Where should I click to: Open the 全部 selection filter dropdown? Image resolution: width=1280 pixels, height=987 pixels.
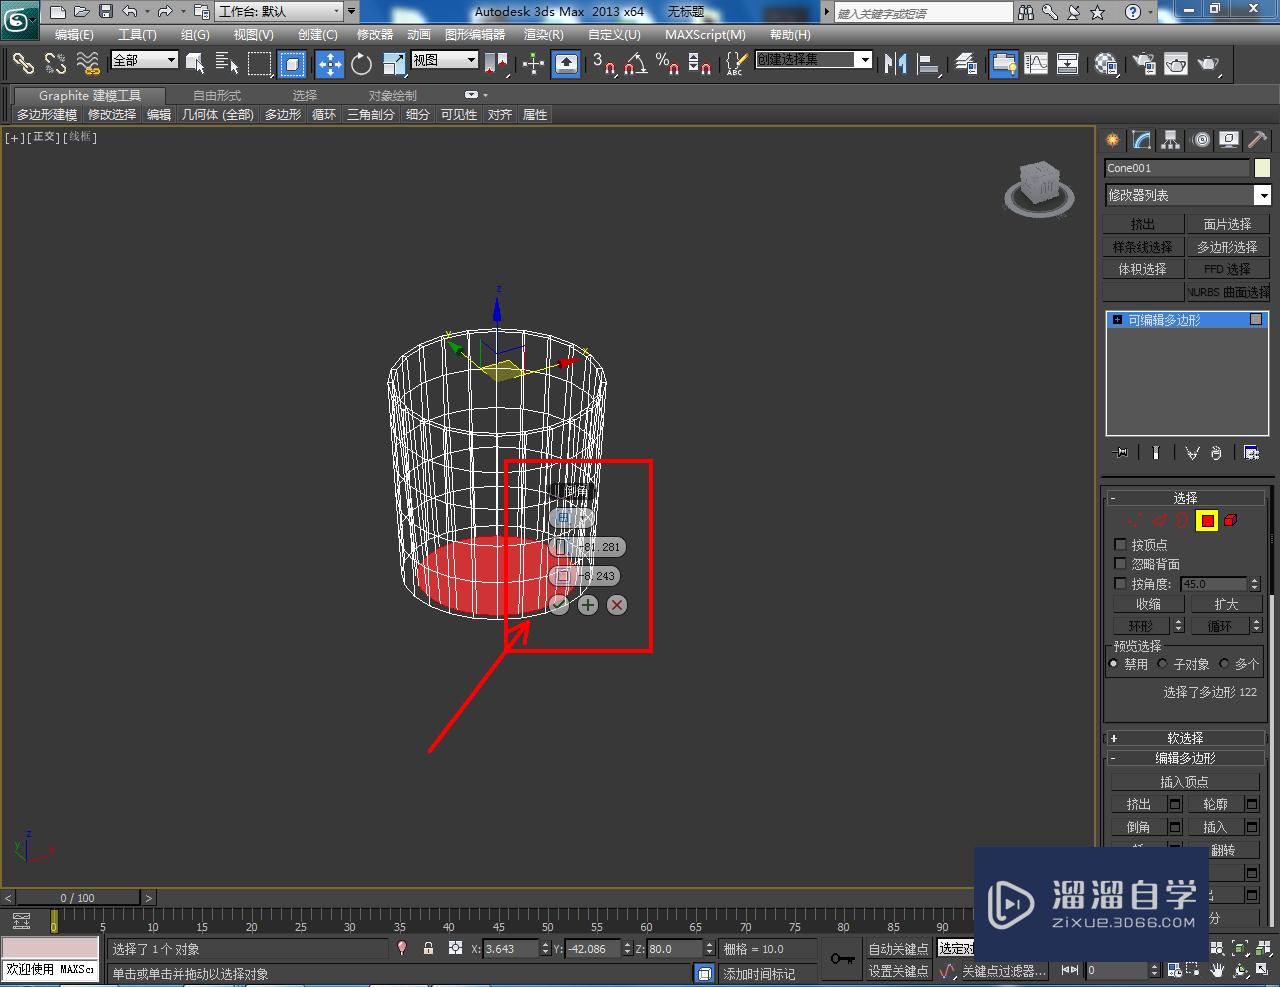[144, 60]
